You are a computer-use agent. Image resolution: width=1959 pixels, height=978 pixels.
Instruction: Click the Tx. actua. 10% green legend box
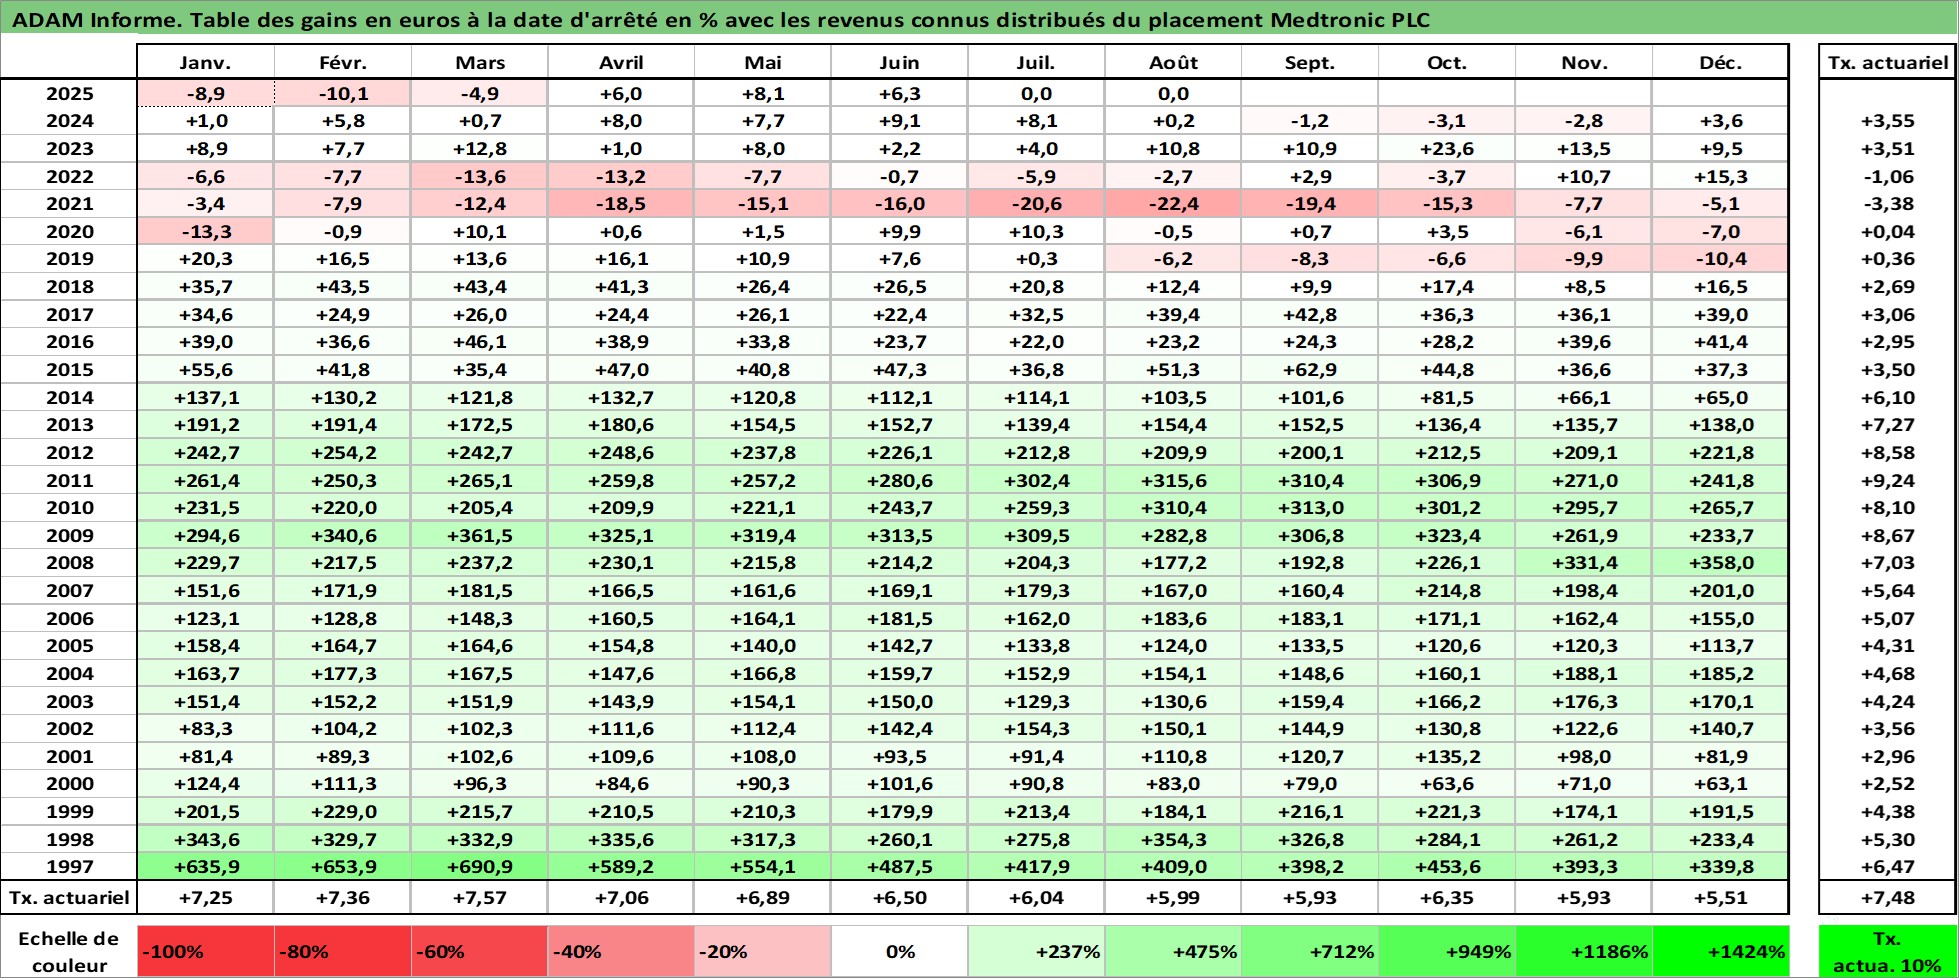point(1887,951)
